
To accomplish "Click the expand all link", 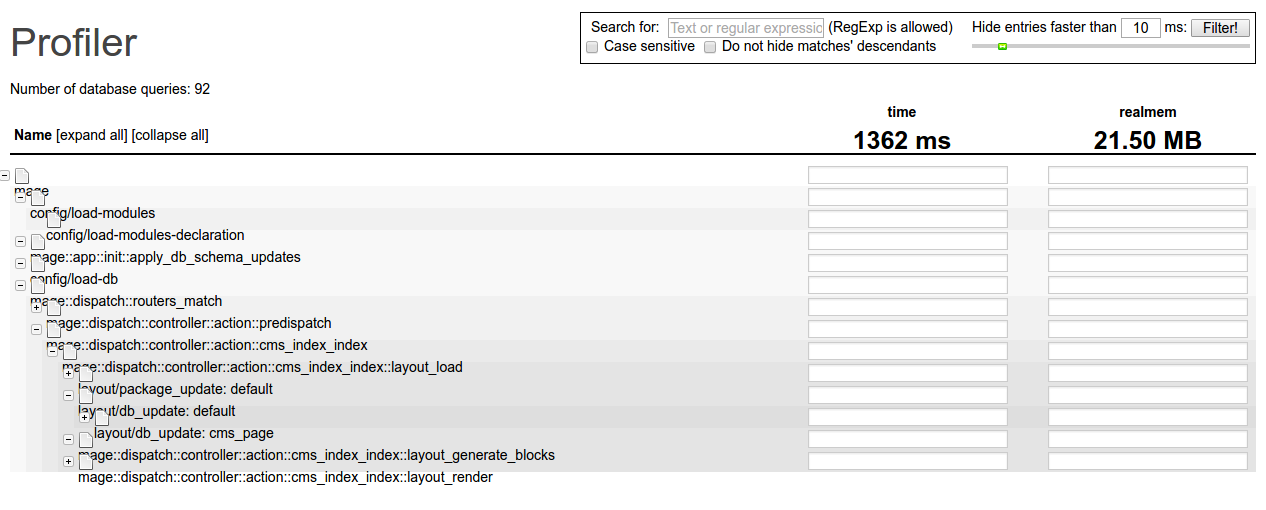I will (x=92, y=135).
